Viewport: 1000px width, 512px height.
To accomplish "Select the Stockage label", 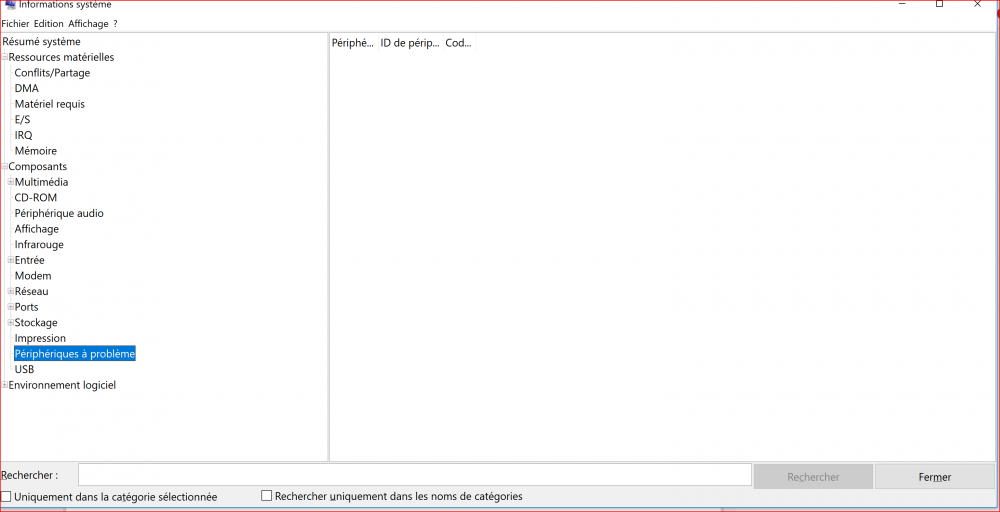I will [x=36, y=323].
